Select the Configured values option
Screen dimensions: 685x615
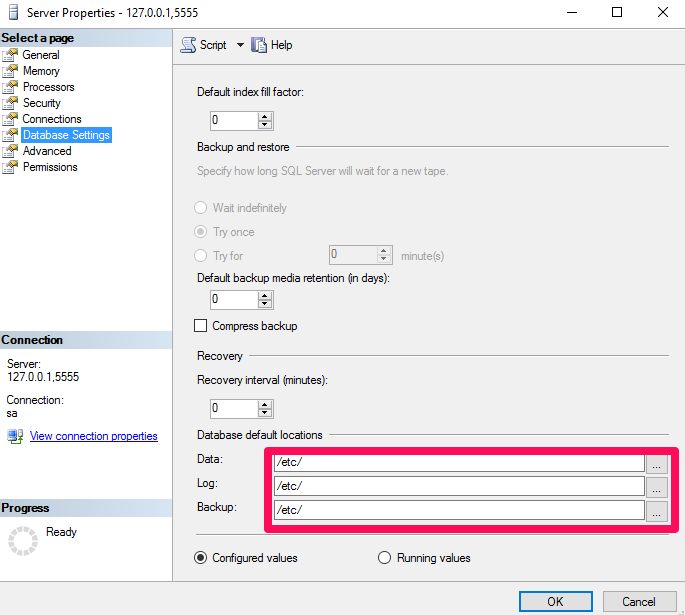[201, 558]
